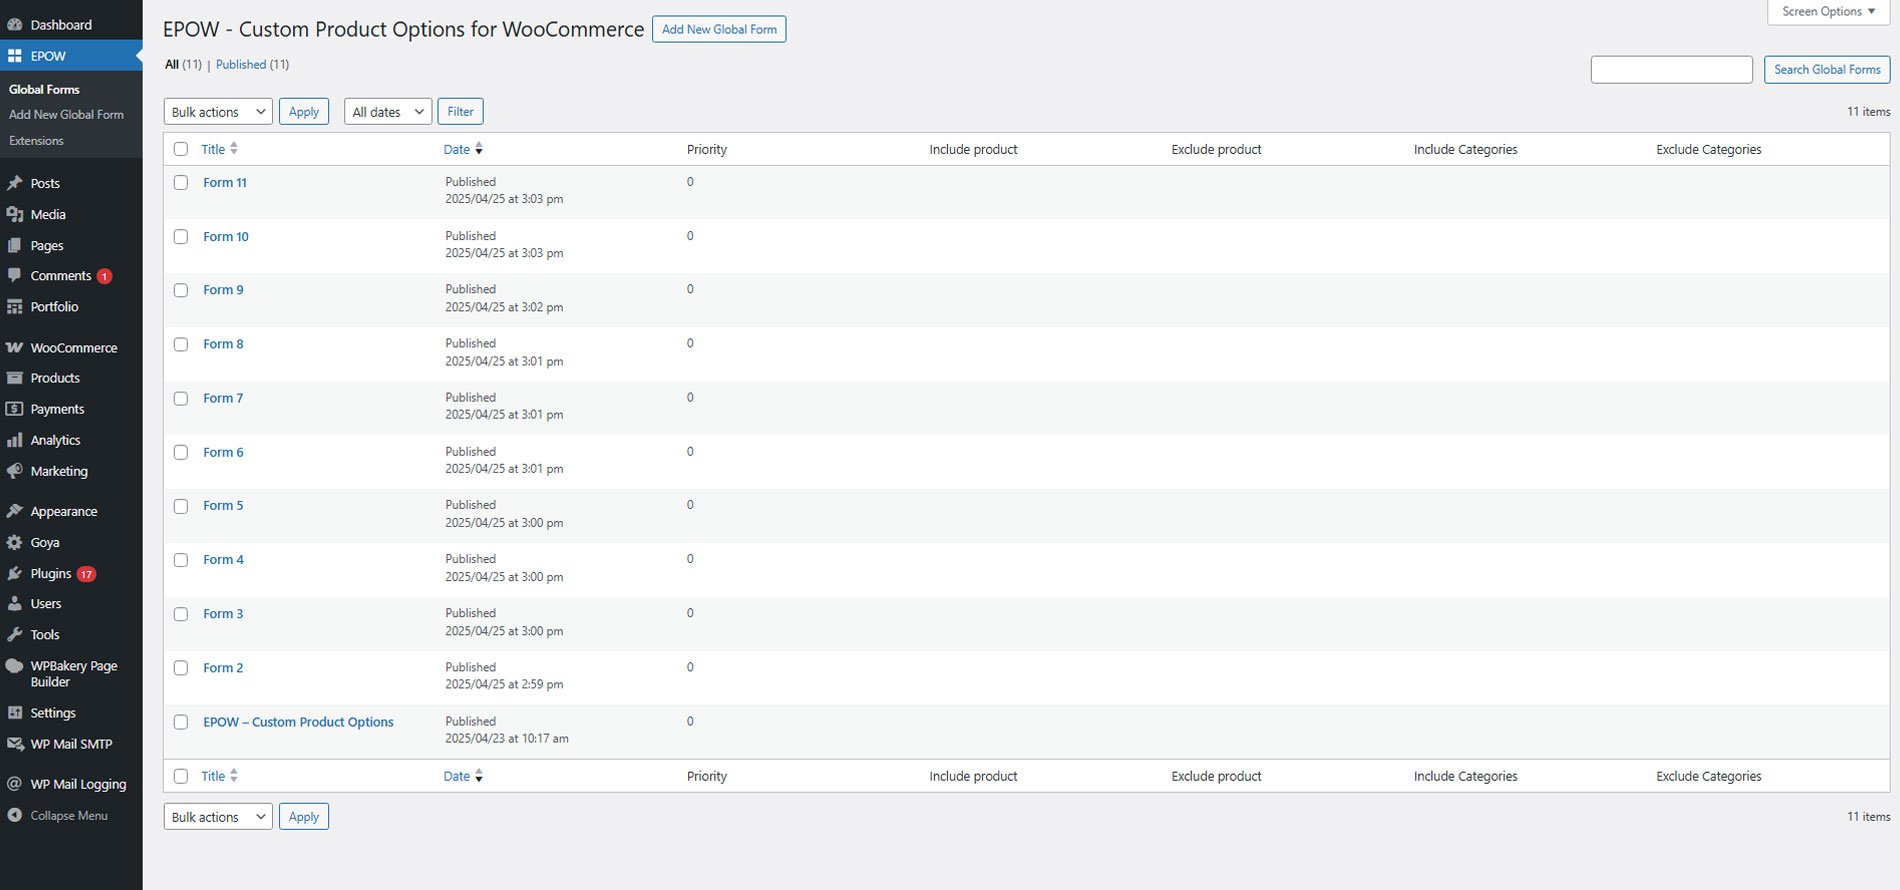This screenshot has height=890, width=1900.
Task: Click the WPBakery Page Builder icon
Action: click(x=15, y=666)
